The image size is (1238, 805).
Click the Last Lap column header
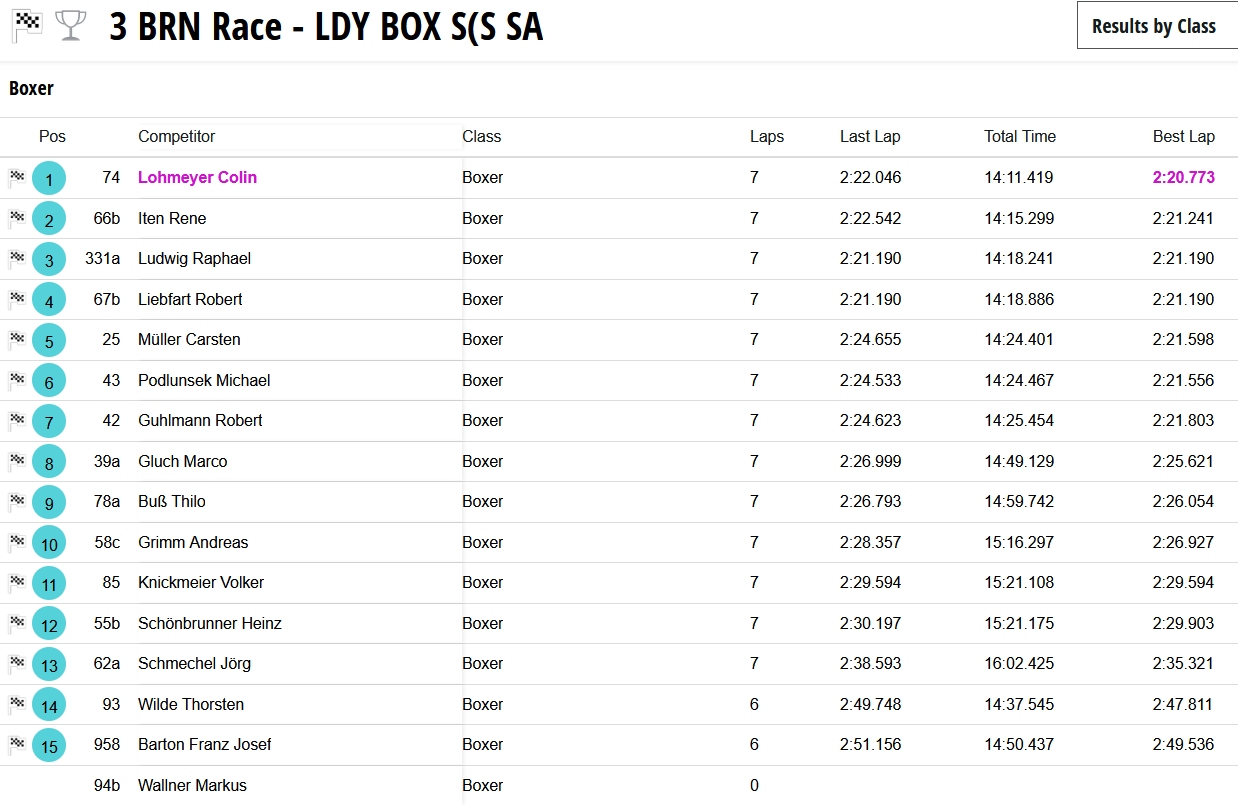(869, 137)
